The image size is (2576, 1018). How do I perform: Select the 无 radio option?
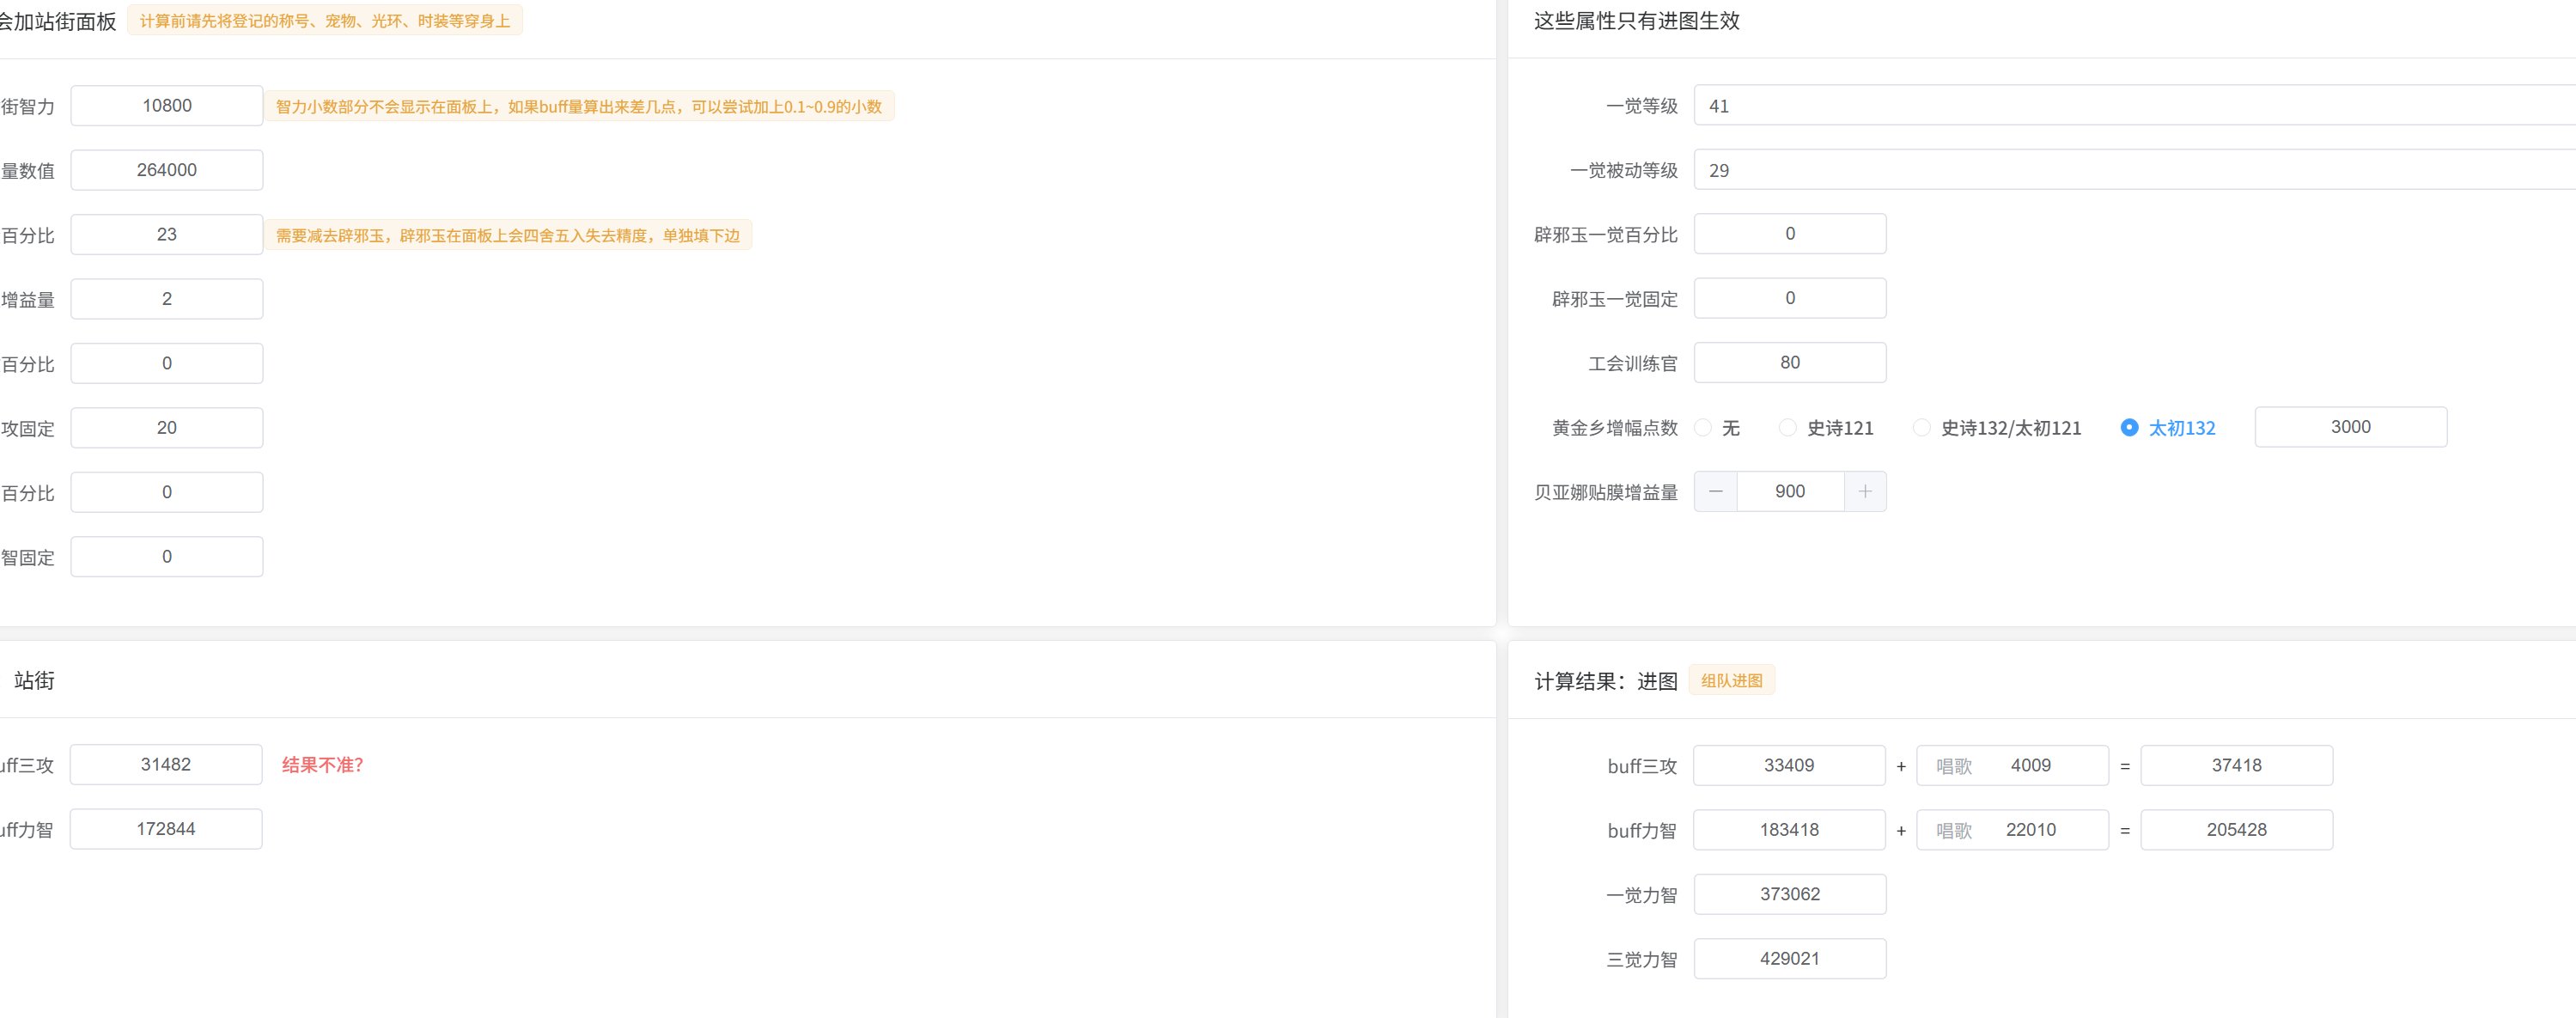pyautogui.click(x=1703, y=428)
